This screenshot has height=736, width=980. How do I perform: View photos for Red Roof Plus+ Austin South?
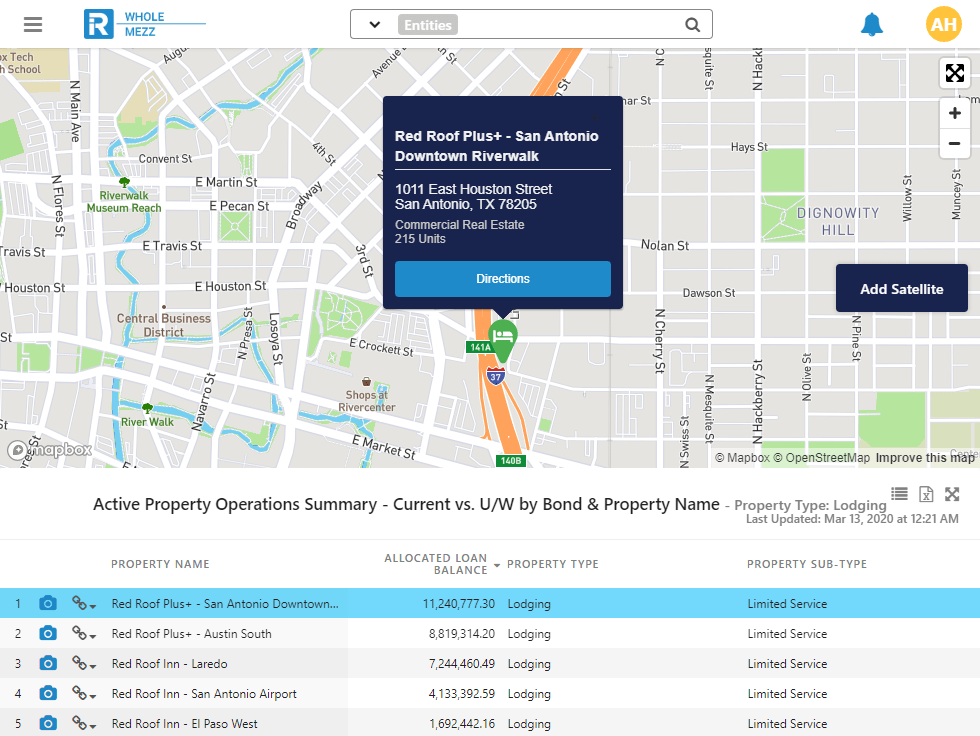[48, 633]
